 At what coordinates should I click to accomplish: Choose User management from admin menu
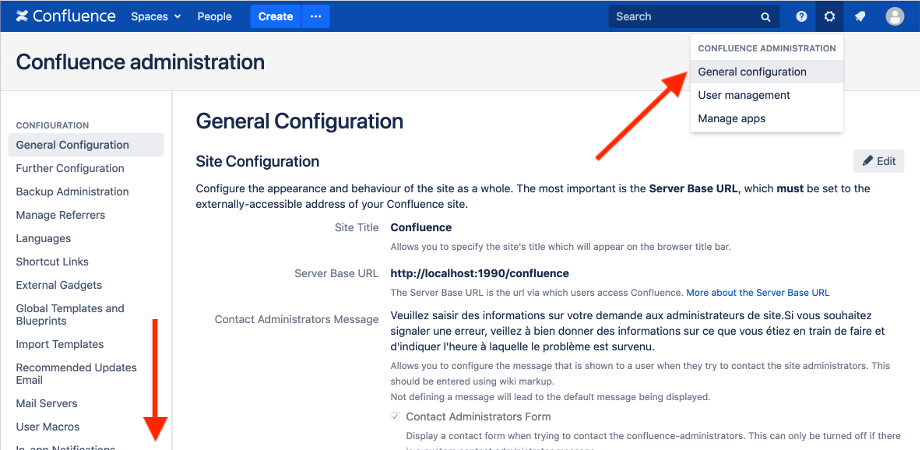[767, 95]
